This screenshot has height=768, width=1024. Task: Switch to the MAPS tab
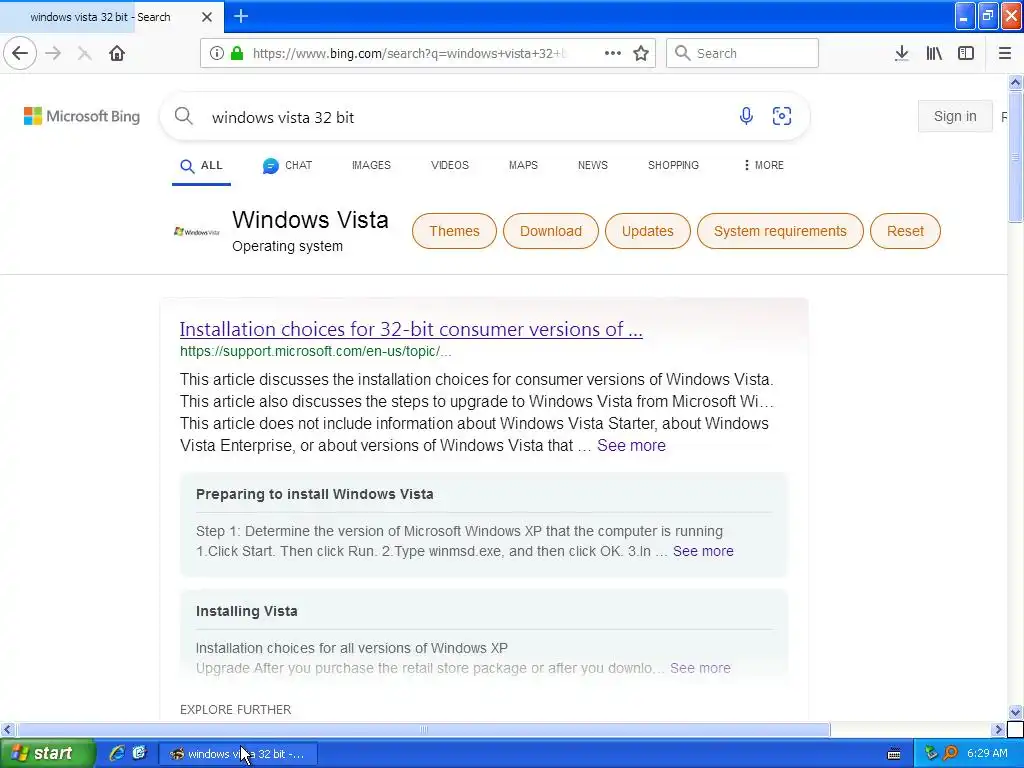pos(523,165)
